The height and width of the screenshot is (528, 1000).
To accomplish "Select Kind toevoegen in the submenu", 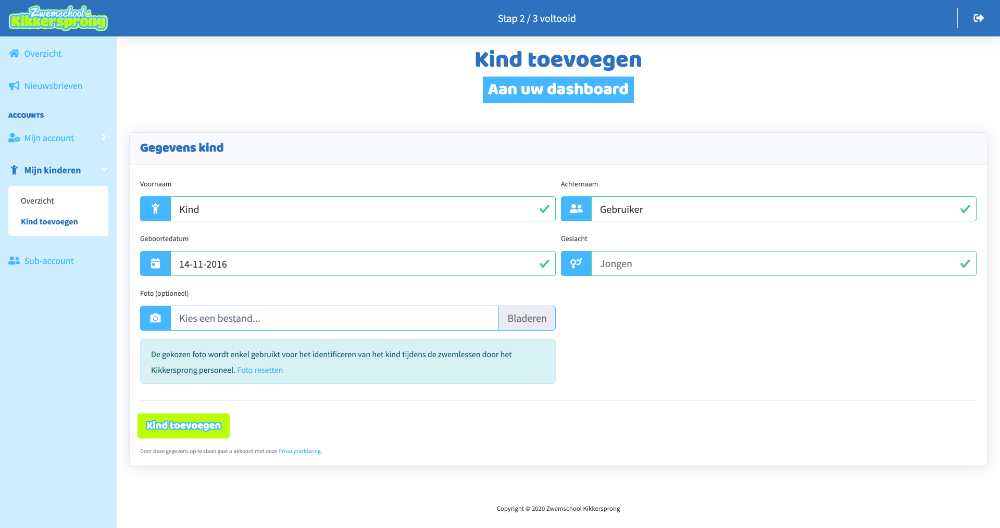I will click(x=49, y=221).
